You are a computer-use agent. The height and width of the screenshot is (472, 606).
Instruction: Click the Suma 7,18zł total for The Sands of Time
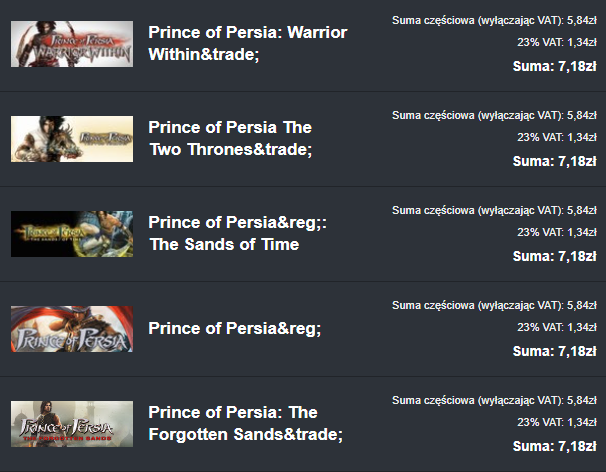pos(555,256)
